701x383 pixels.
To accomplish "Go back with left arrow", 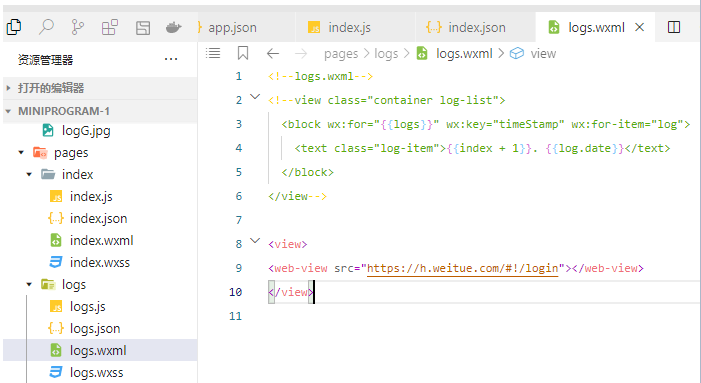I will point(273,54).
